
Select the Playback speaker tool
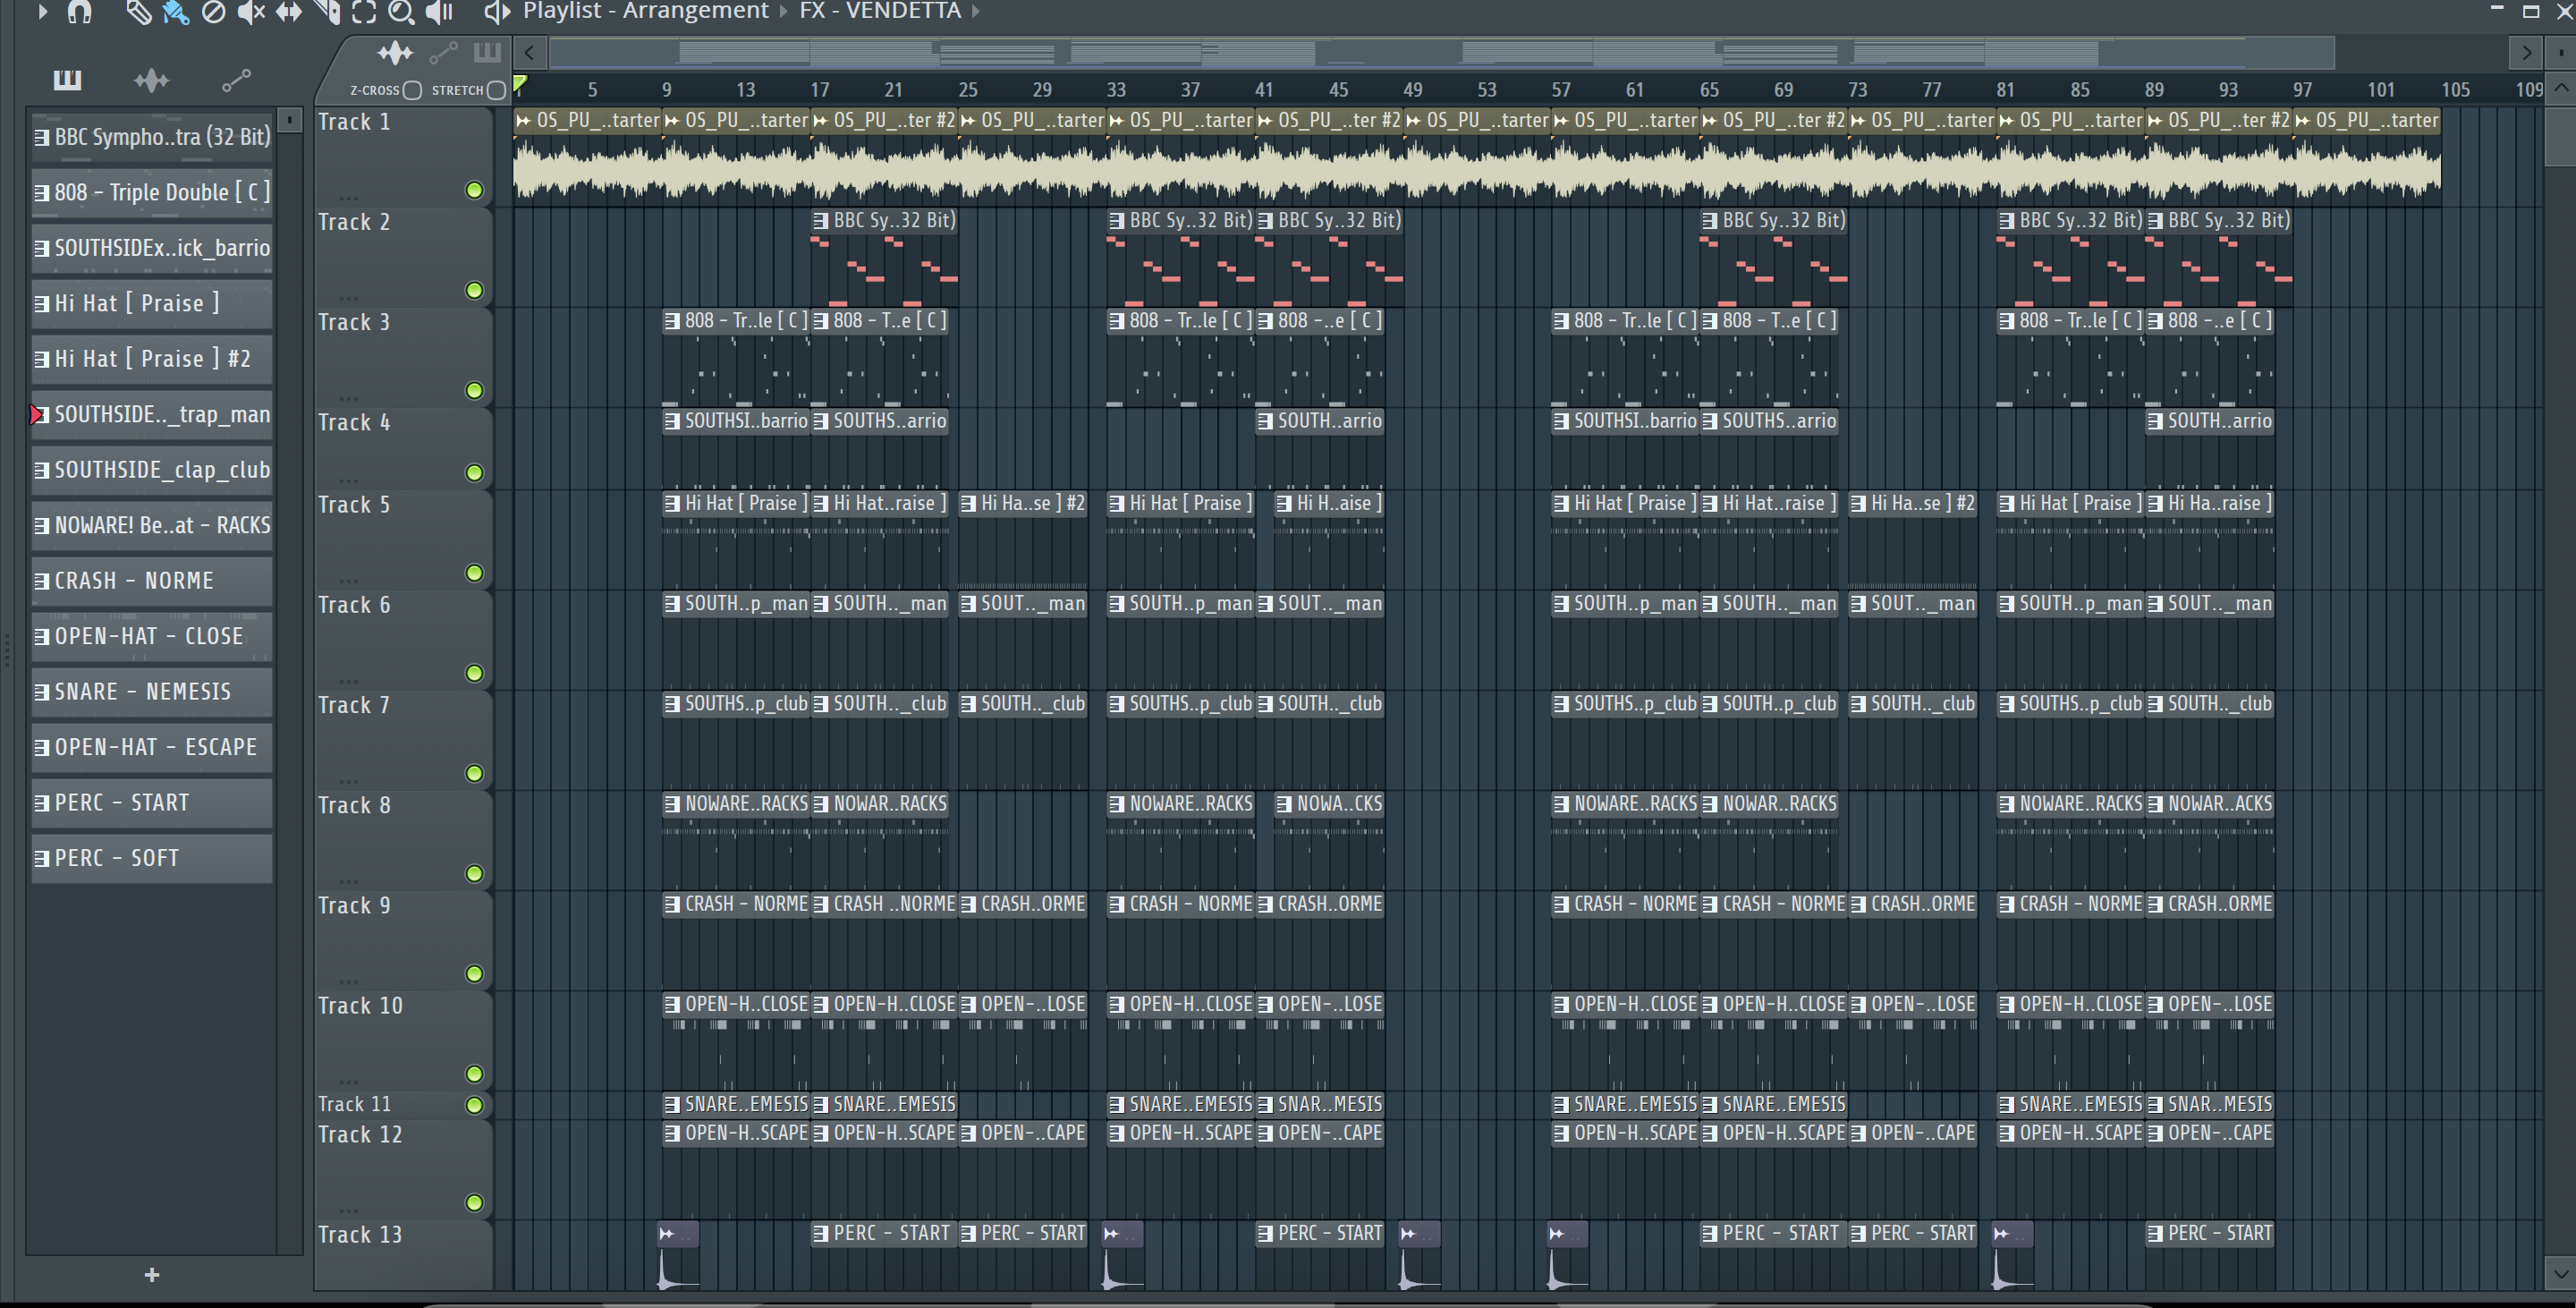[440, 12]
